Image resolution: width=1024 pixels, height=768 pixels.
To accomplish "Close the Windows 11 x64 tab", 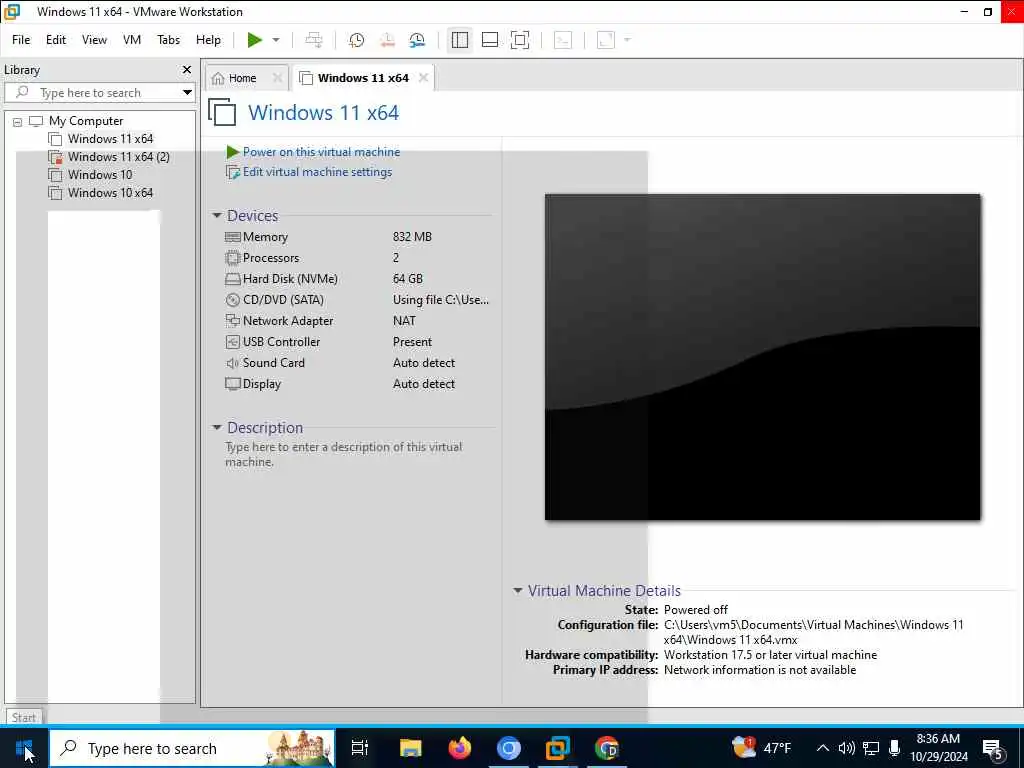I will point(423,78).
